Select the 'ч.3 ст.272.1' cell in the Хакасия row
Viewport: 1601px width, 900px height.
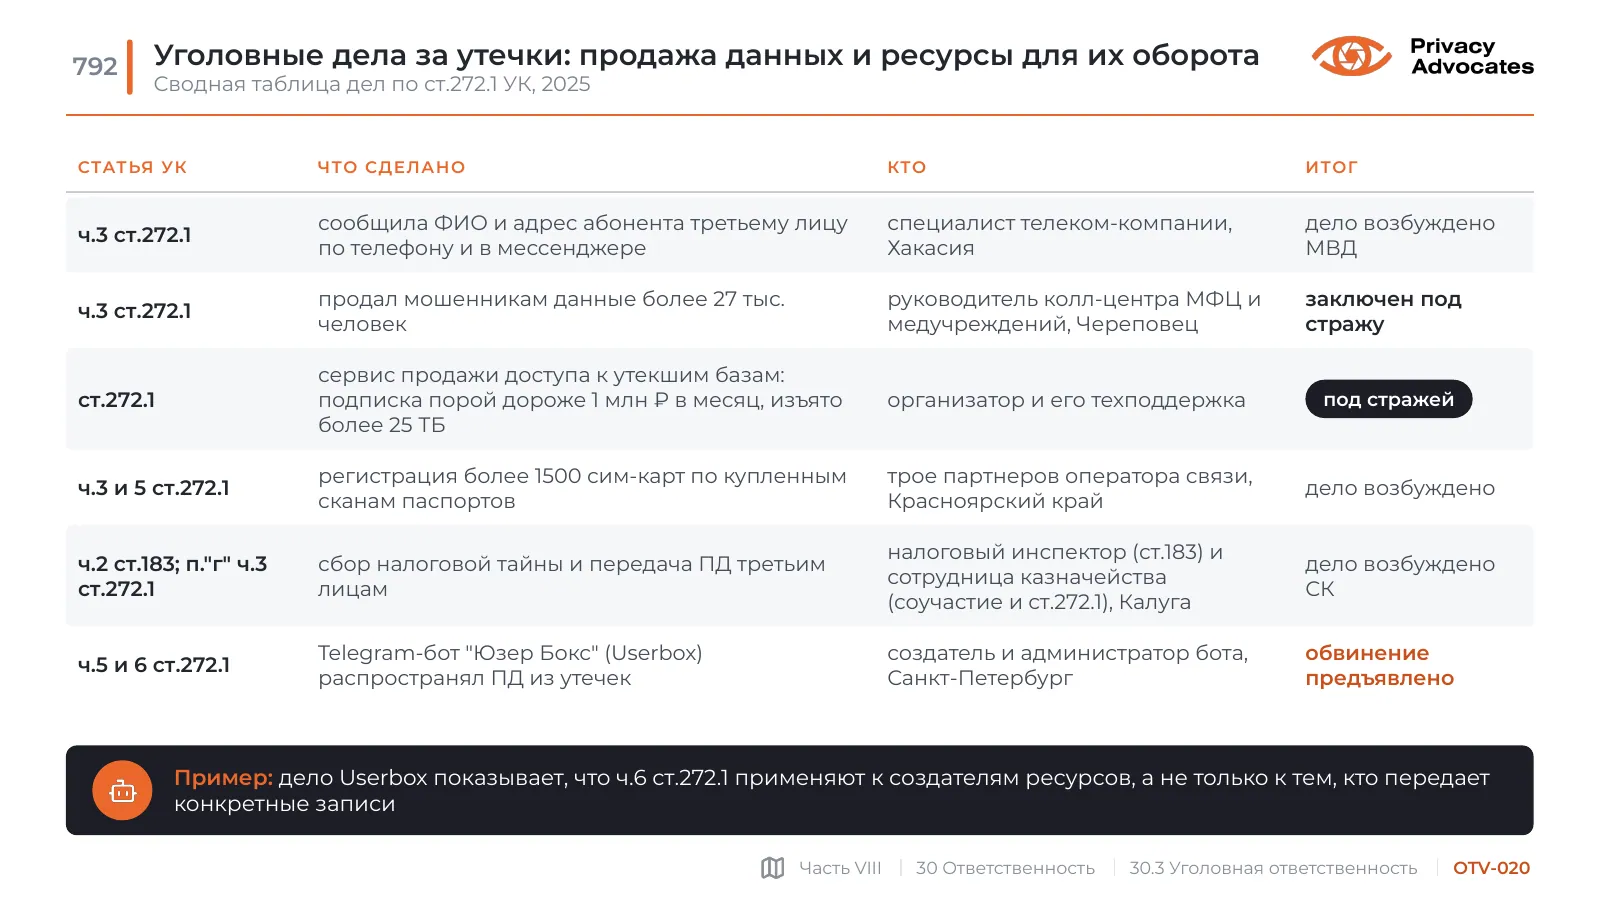(x=135, y=235)
